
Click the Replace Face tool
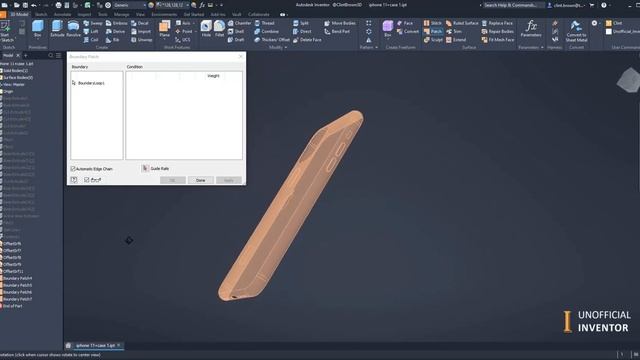(497, 23)
